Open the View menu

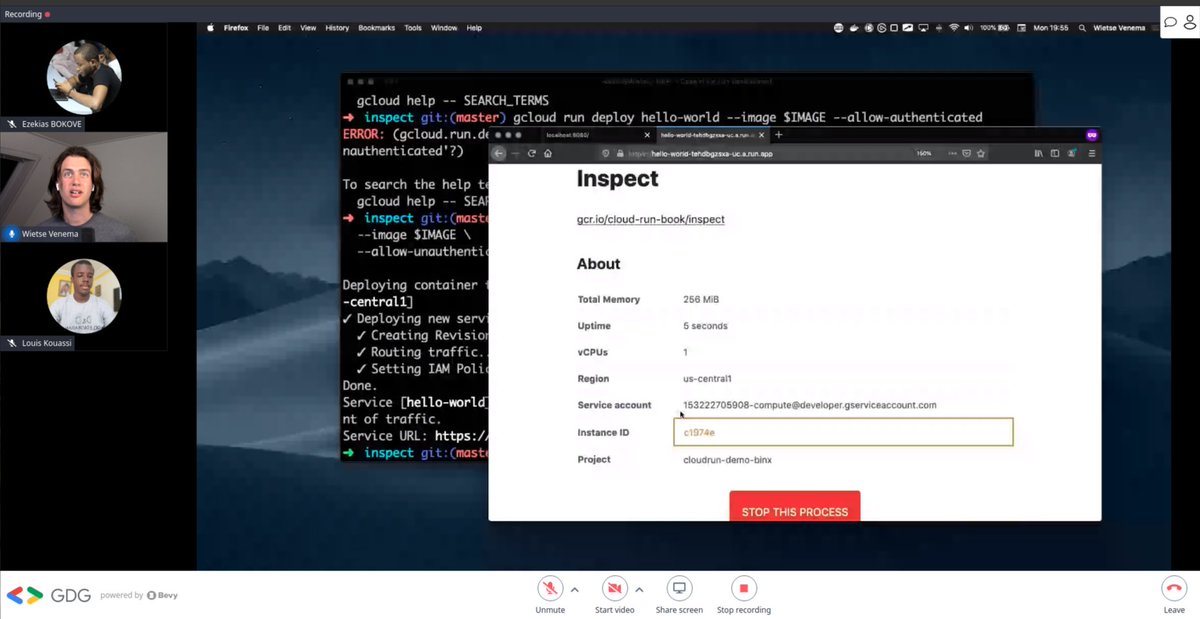[x=308, y=28]
